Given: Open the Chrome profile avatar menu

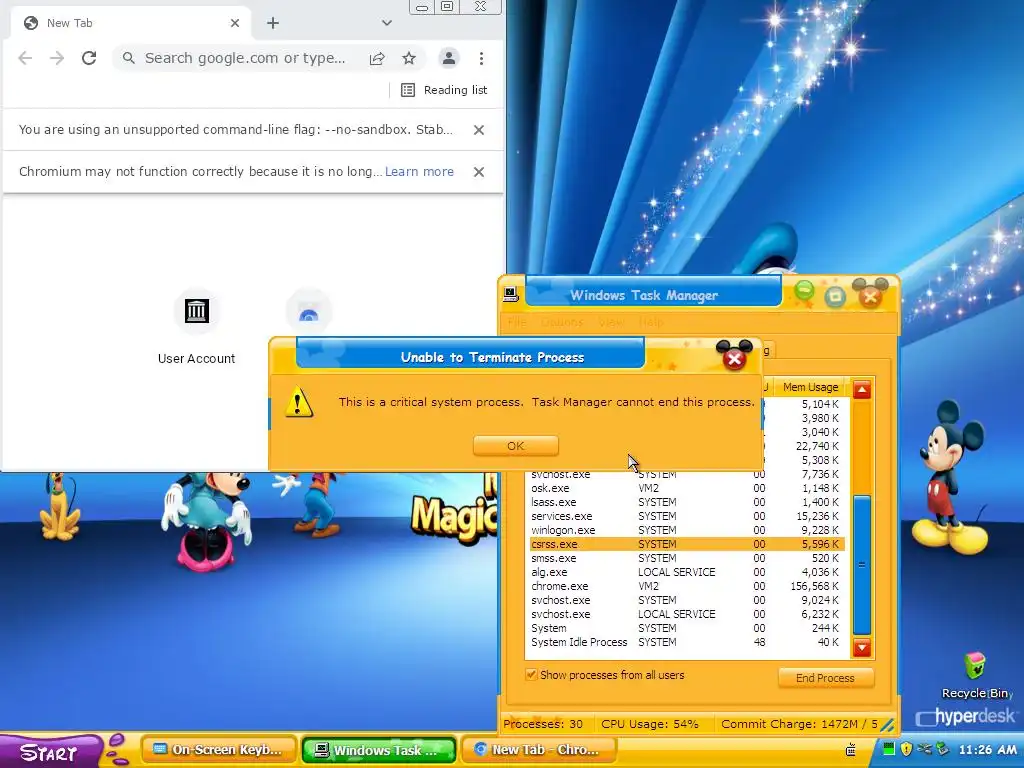Looking at the screenshot, I should tap(449, 58).
